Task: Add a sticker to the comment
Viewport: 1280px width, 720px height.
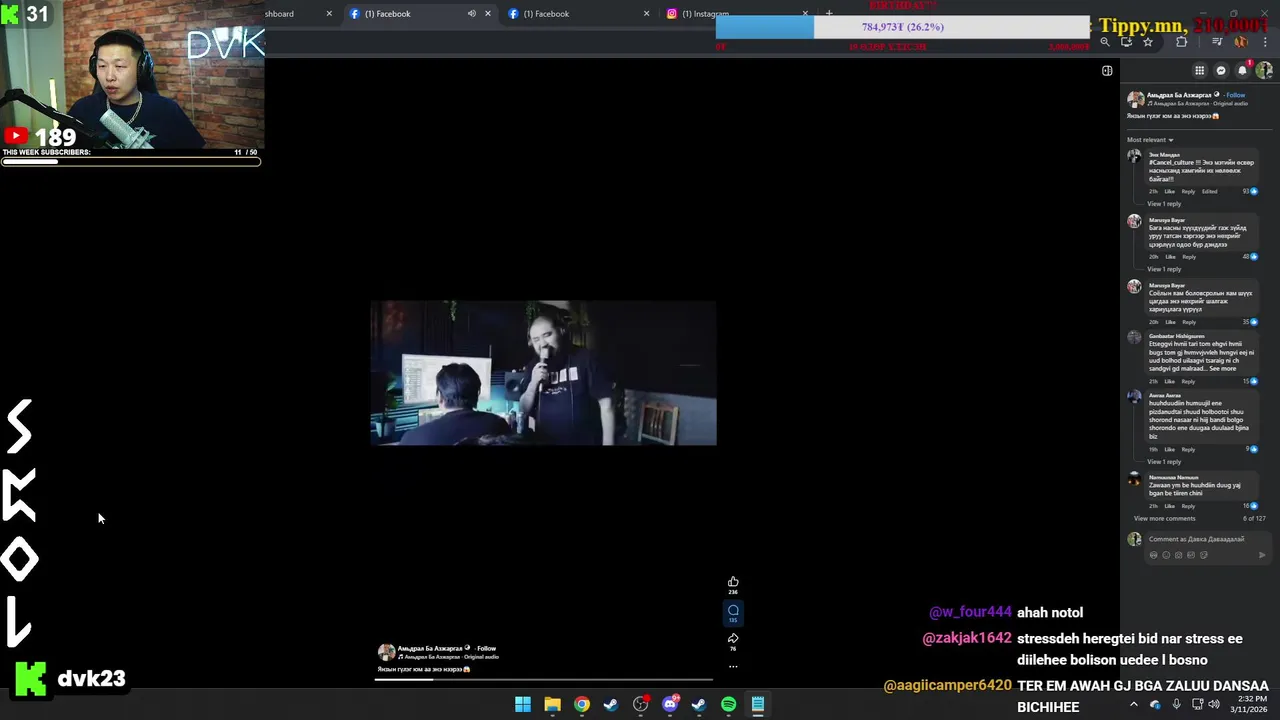Action: (x=1204, y=555)
